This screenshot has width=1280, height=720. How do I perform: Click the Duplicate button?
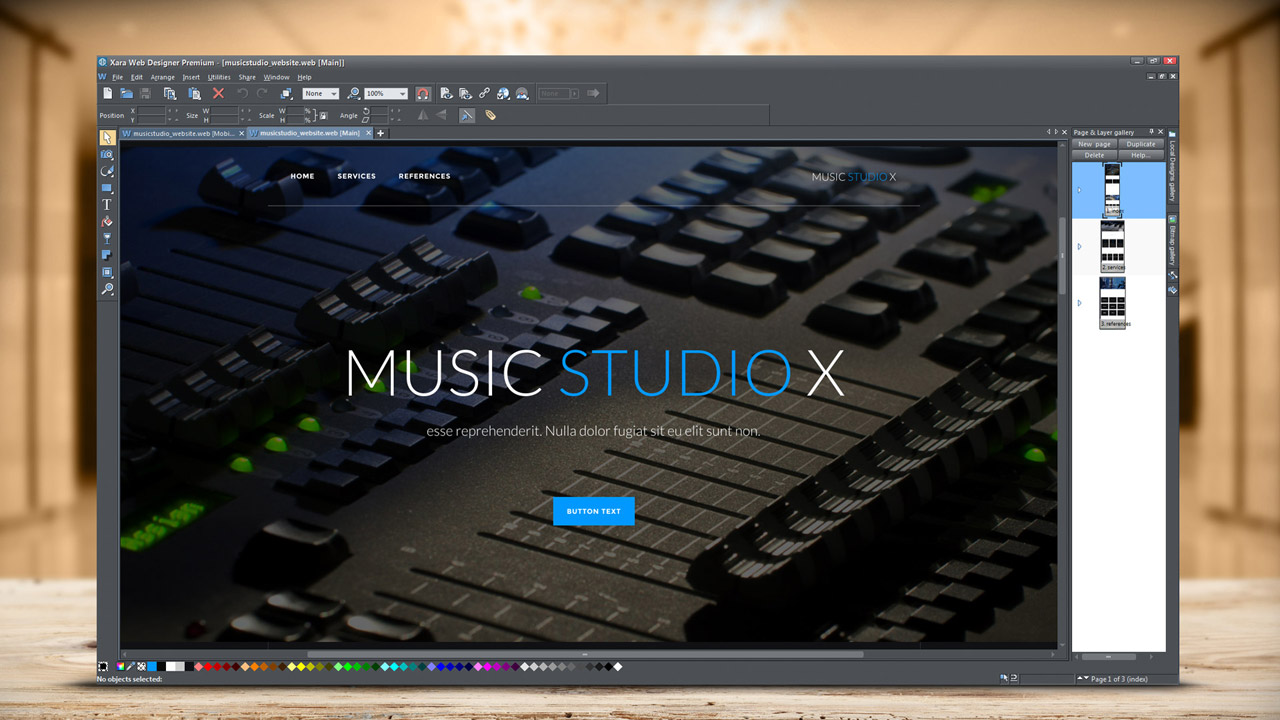[x=1141, y=144]
